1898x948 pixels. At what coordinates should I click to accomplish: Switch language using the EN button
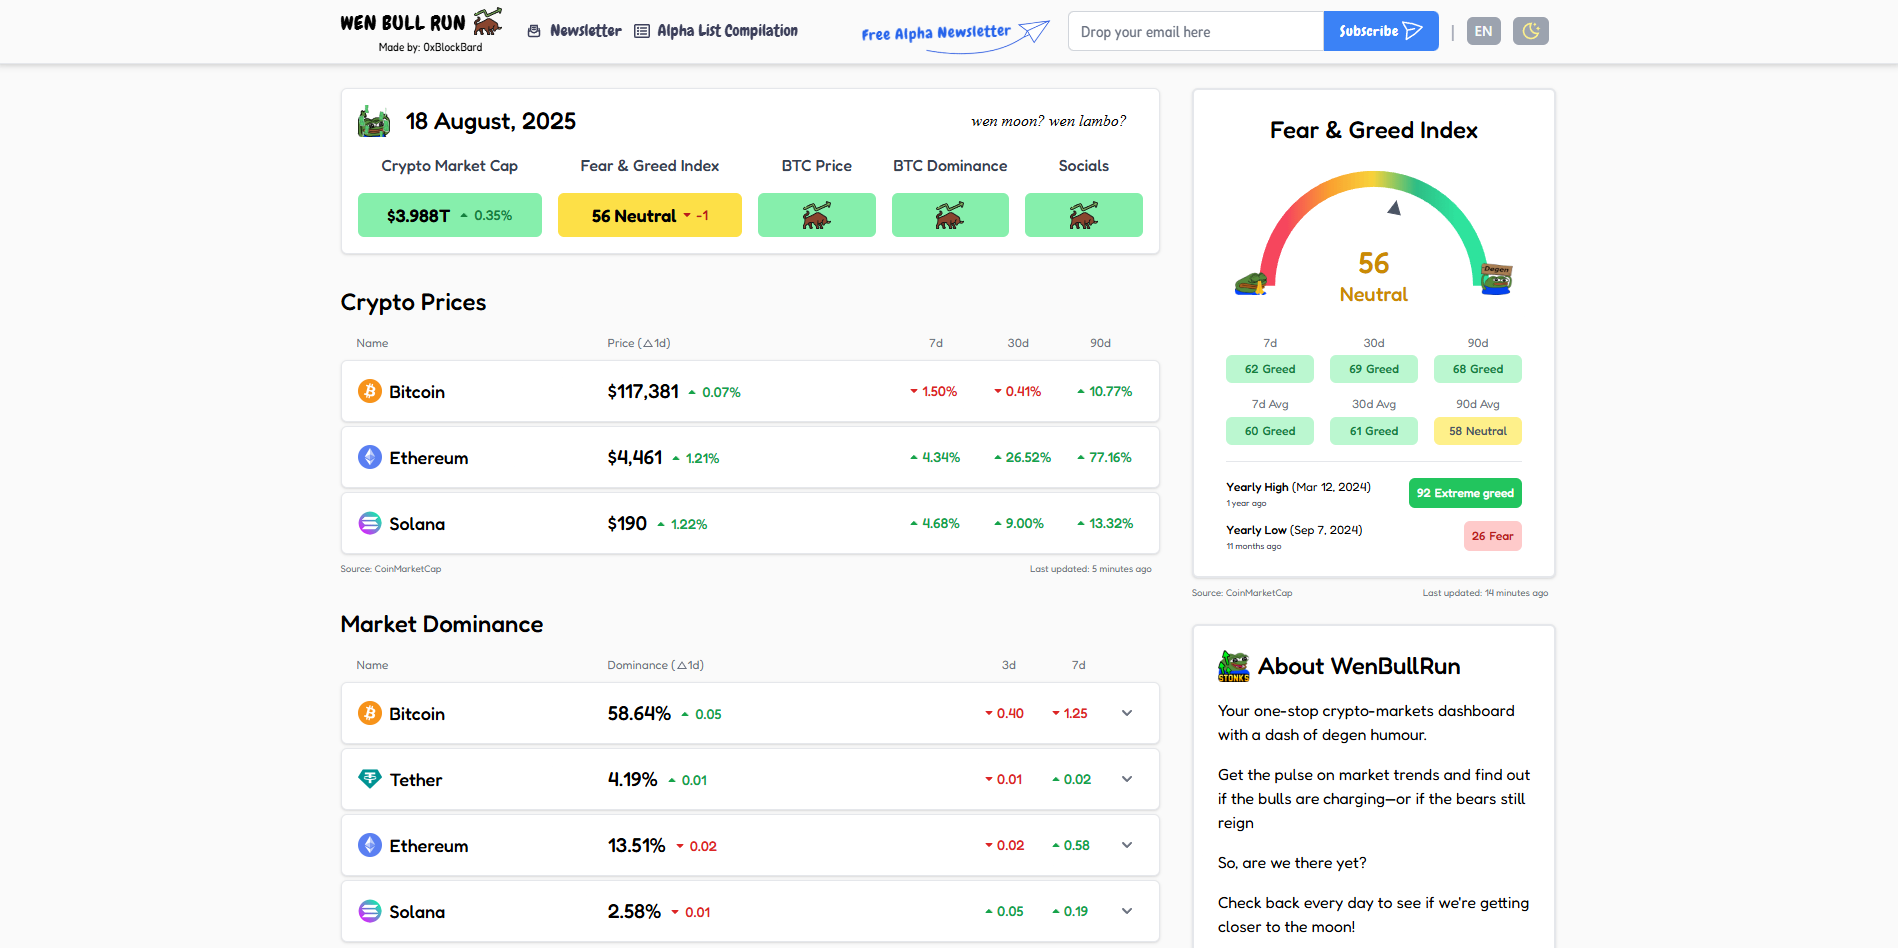click(1483, 31)
